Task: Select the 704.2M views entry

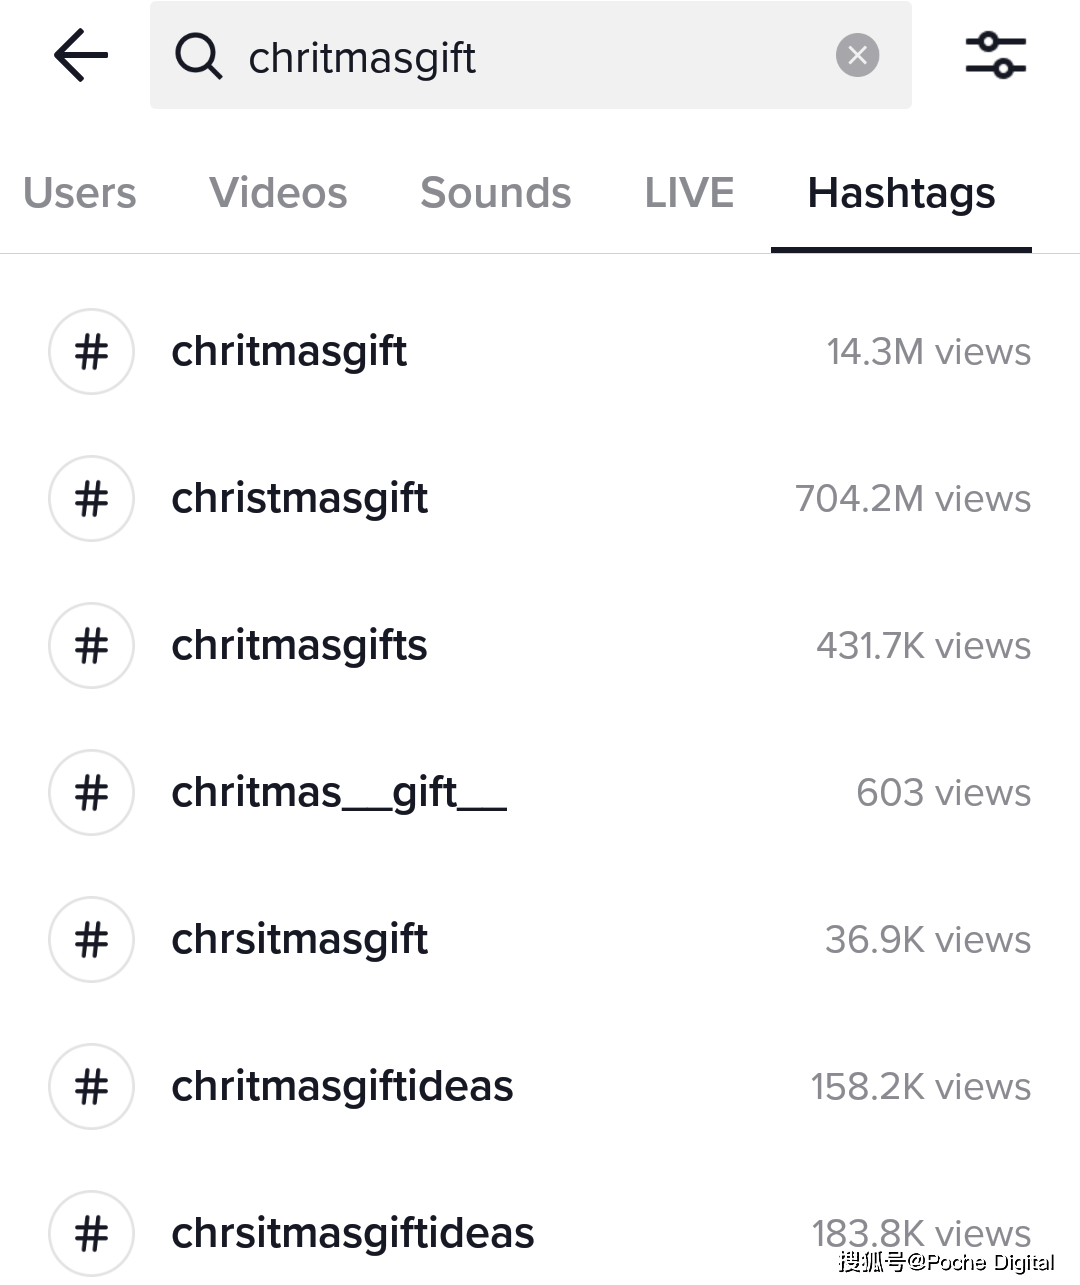Action: [x=912, y=499]
